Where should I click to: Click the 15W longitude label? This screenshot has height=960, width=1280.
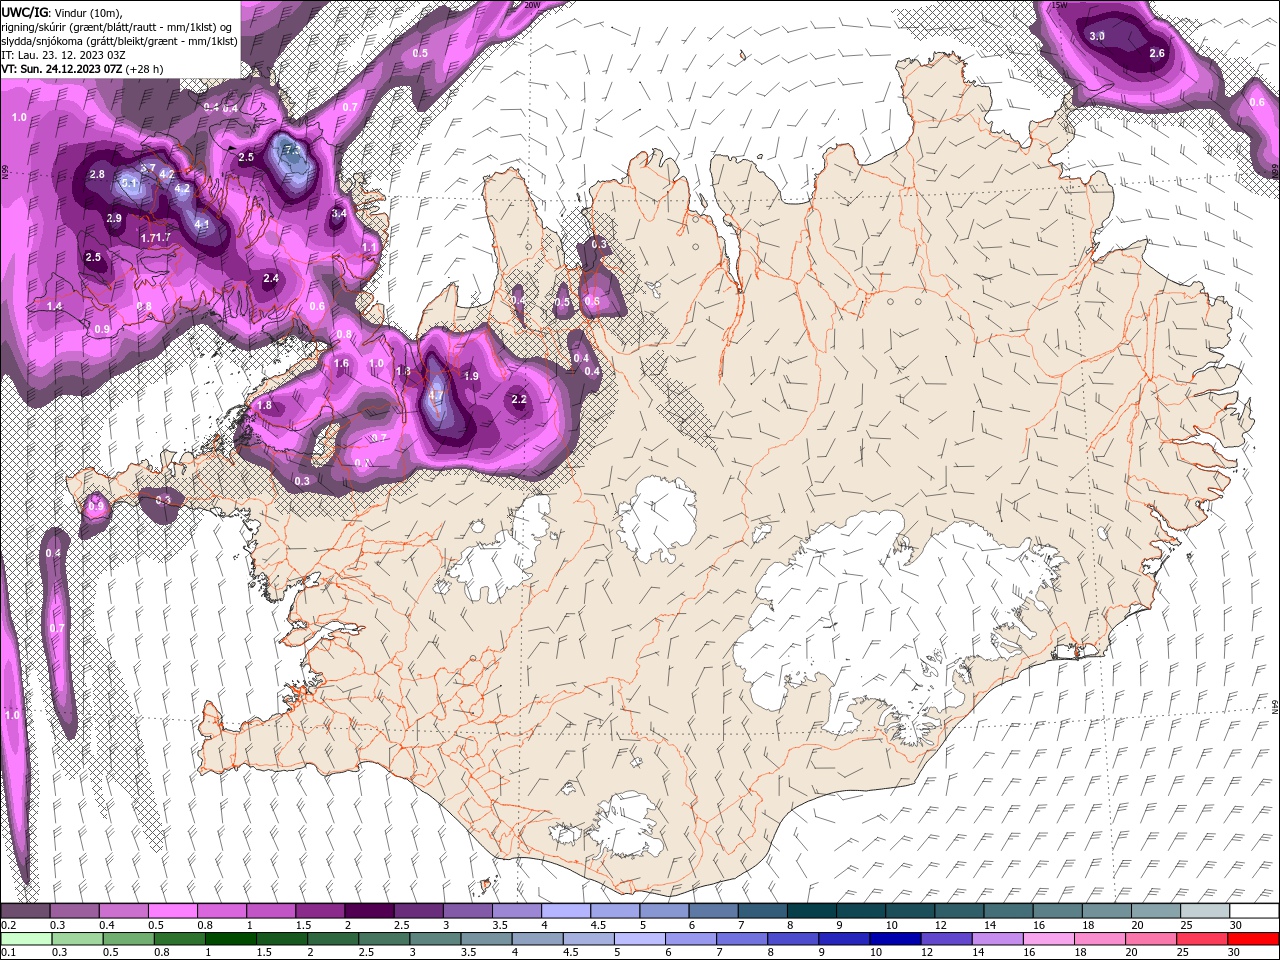pos(1059,5)
